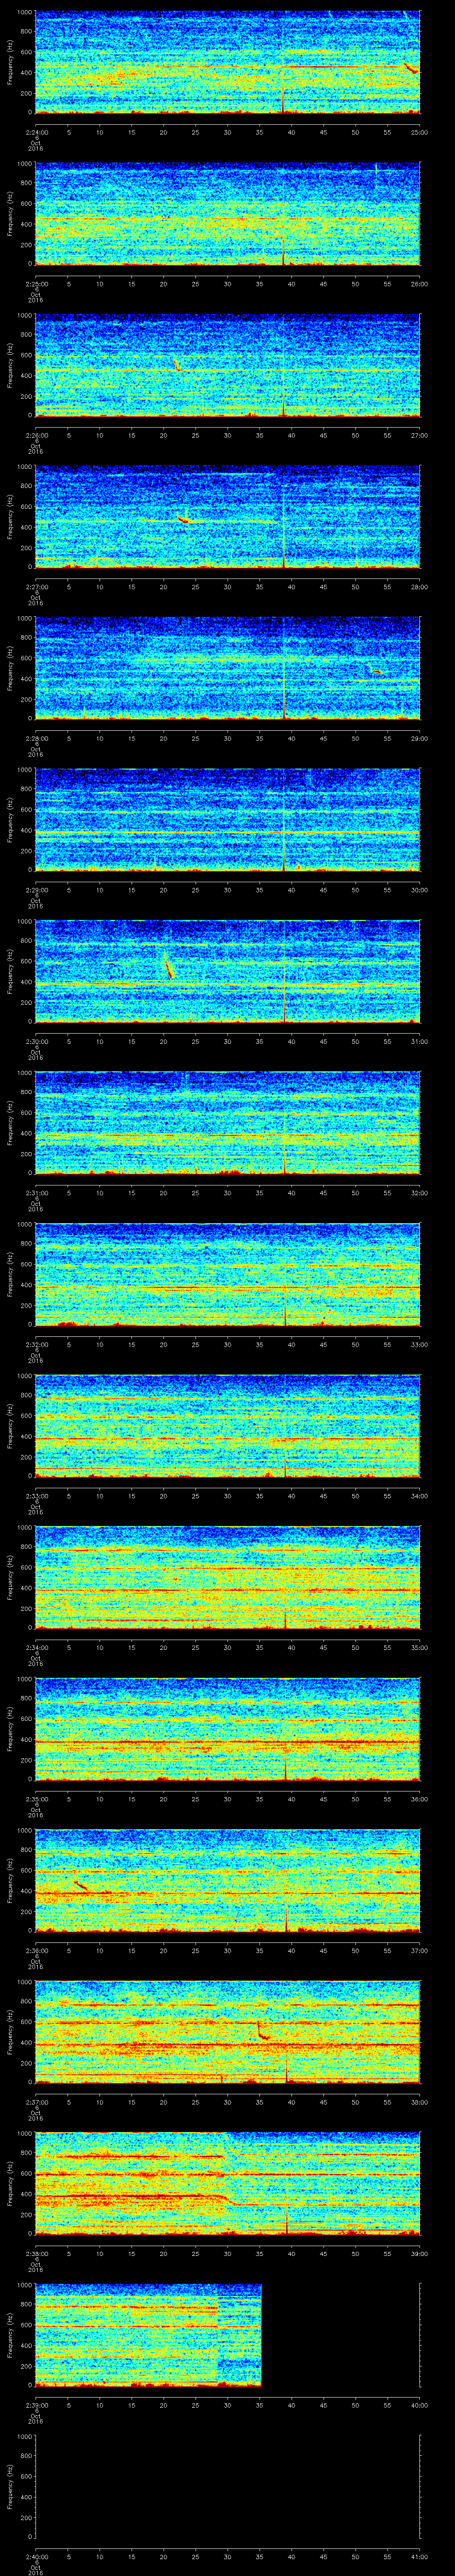Click the 2:27:00 start time label
The image size is (455, 2576).
click(36, 586)
